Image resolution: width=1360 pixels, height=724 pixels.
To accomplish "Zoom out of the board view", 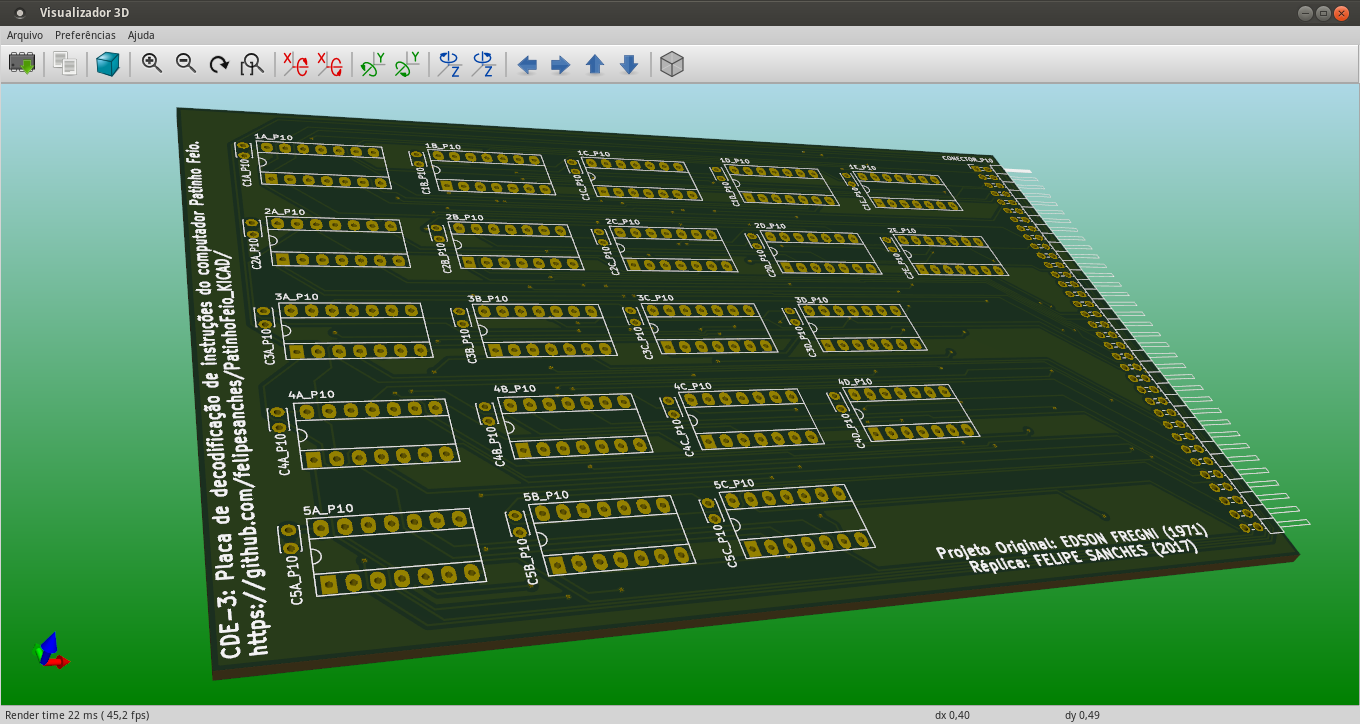I will click(x=186, y=64).
